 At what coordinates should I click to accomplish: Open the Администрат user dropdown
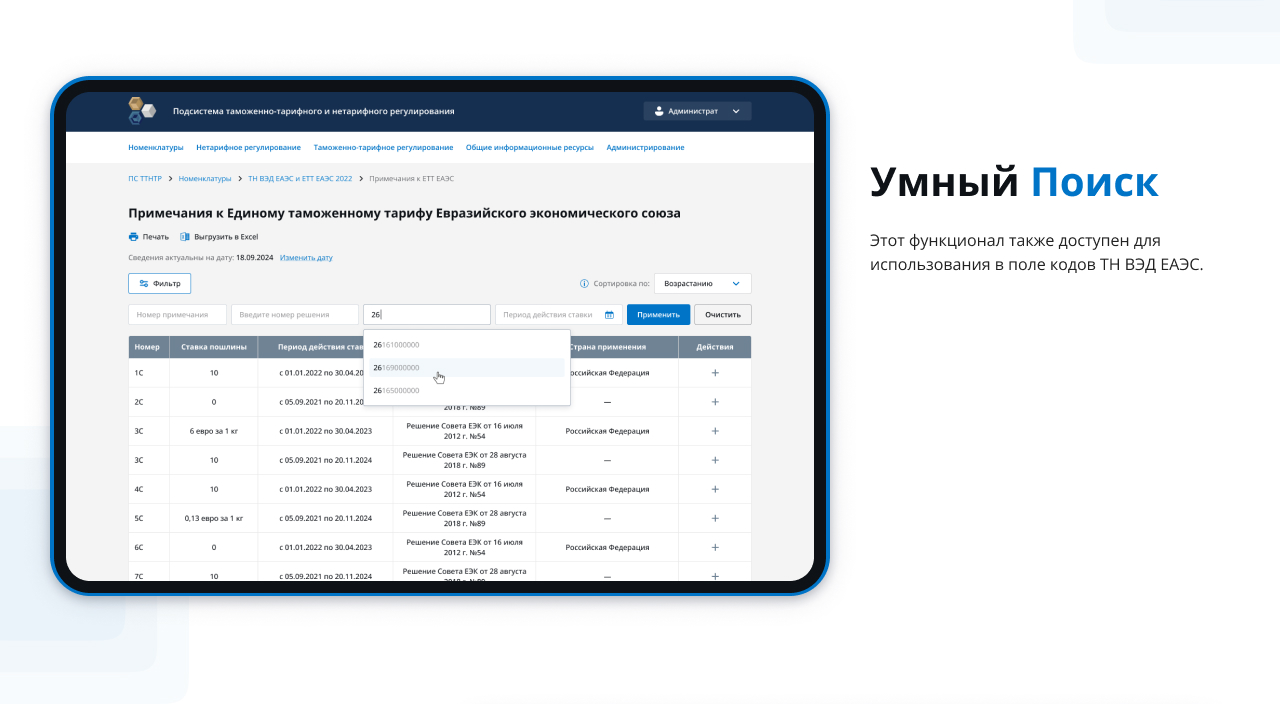tap(697, 111)
